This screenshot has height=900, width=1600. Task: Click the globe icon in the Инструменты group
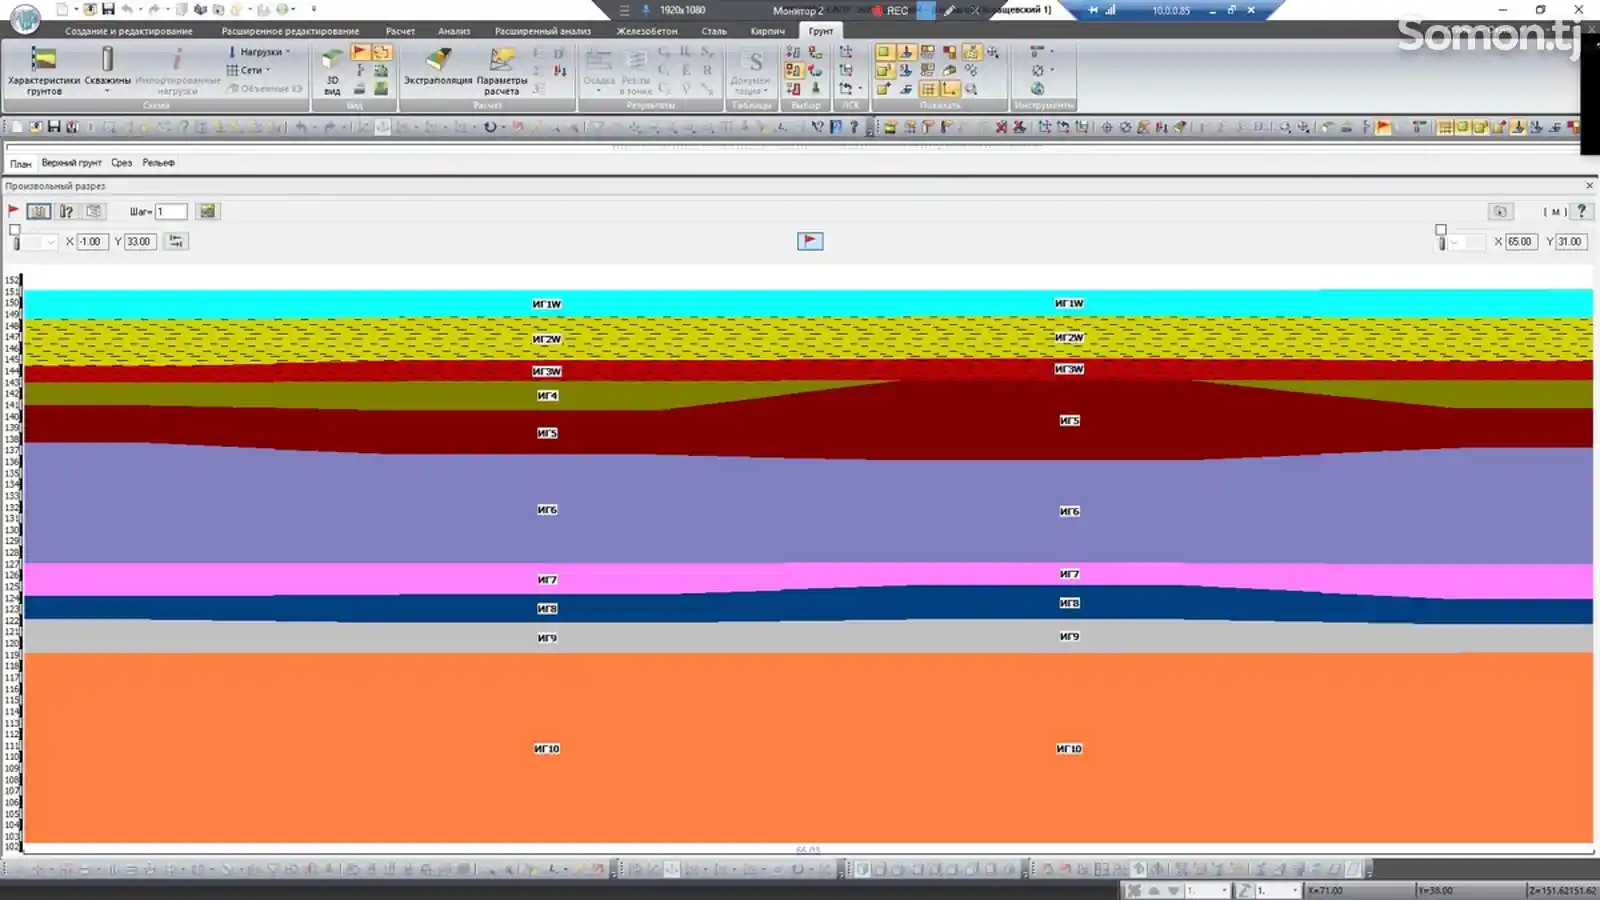[x=1037, y=88]
